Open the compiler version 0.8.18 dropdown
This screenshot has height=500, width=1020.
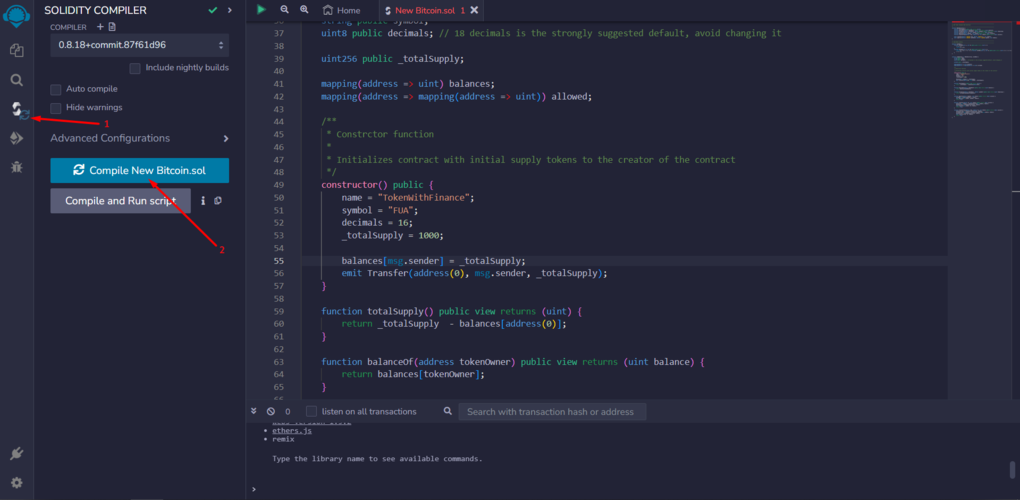tap(140, 45)
